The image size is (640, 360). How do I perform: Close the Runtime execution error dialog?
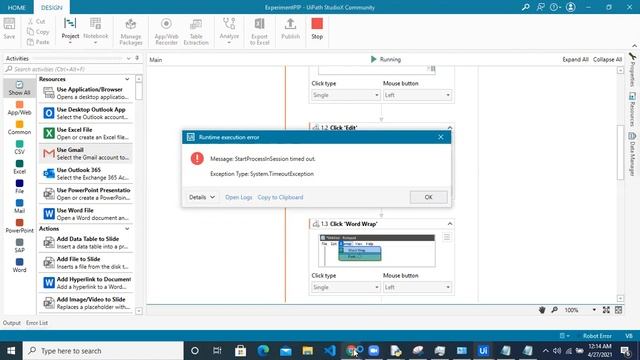point(440,137)
